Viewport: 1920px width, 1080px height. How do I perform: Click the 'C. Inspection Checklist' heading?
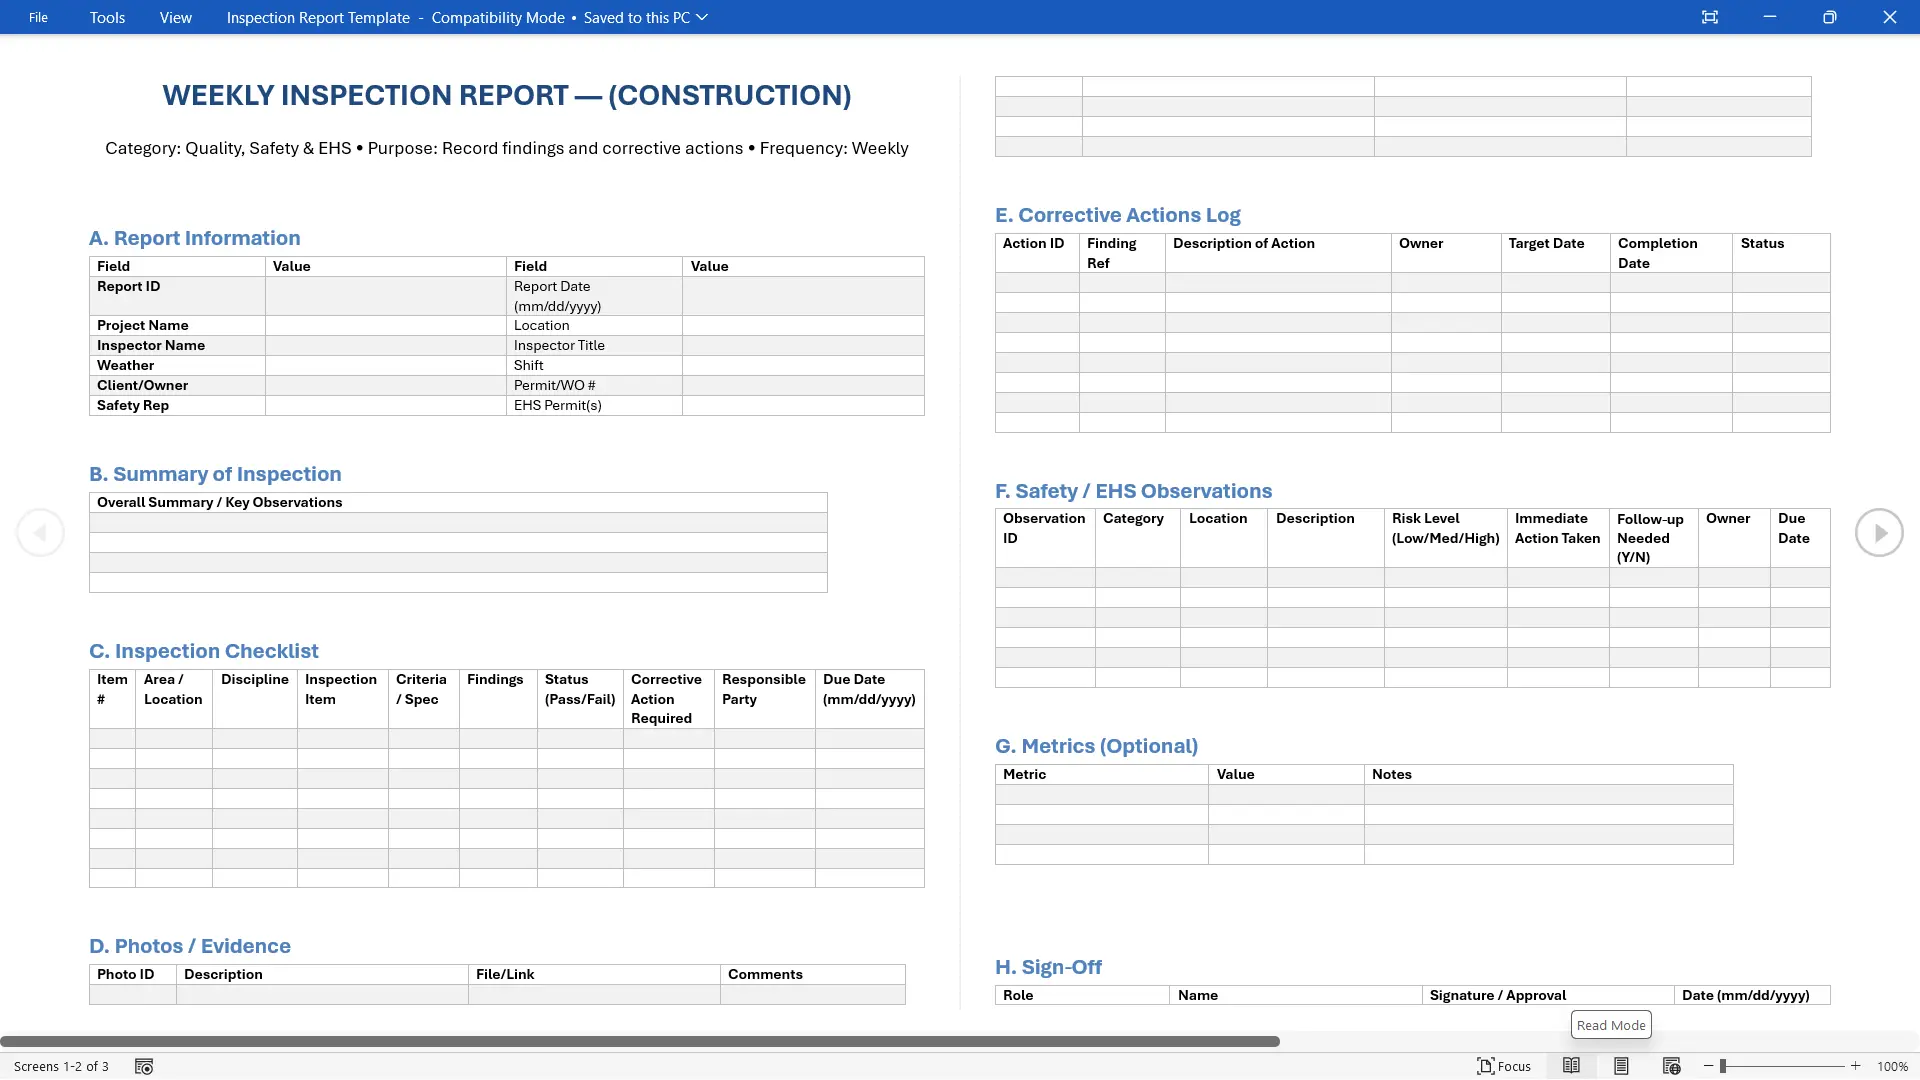[204, 651]
